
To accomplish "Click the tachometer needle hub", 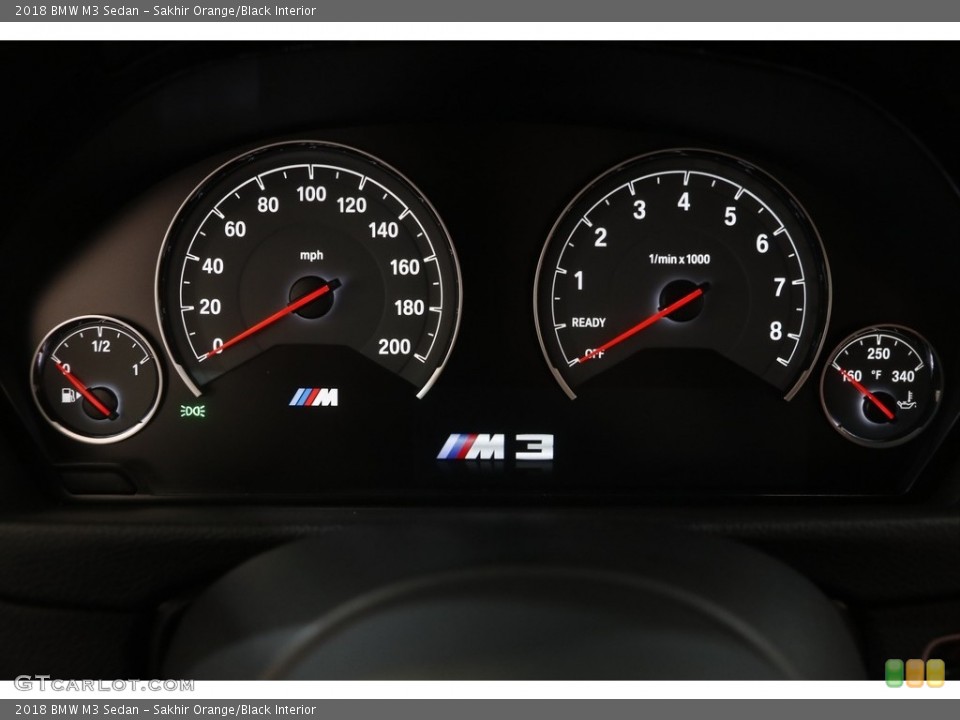I will tap(681, 301).
